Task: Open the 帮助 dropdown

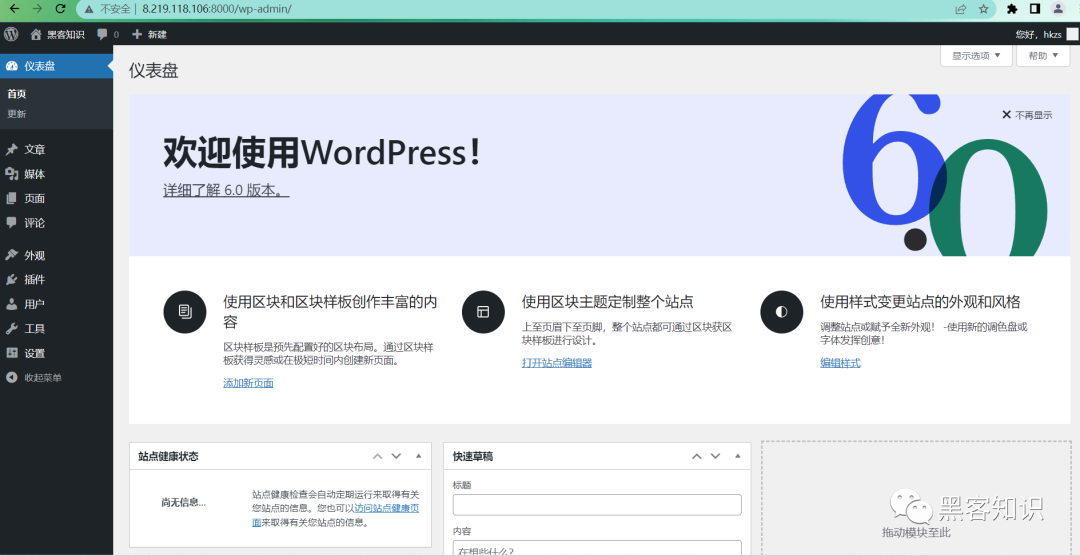Action: tap(1043, 56)
